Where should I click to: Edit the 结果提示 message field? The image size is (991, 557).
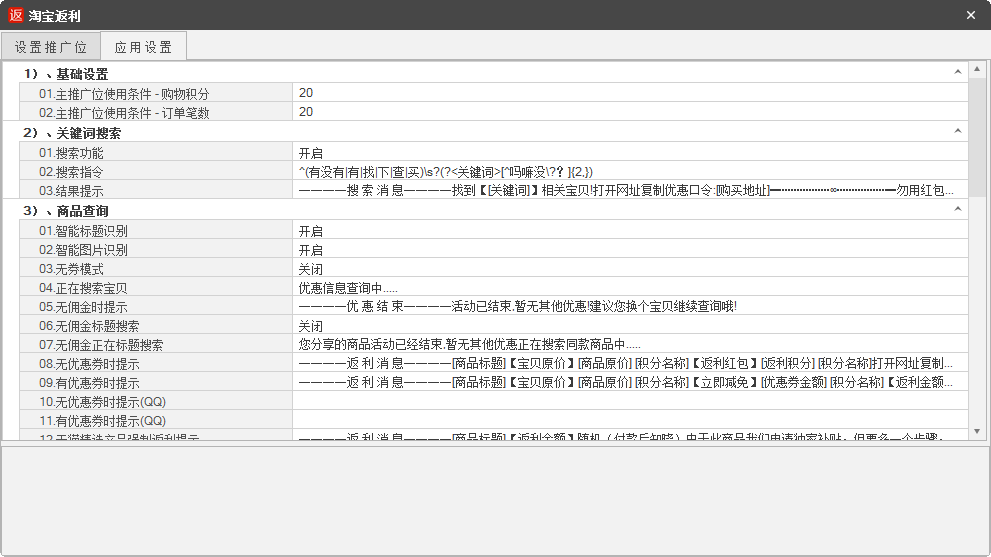coord(630,190)
